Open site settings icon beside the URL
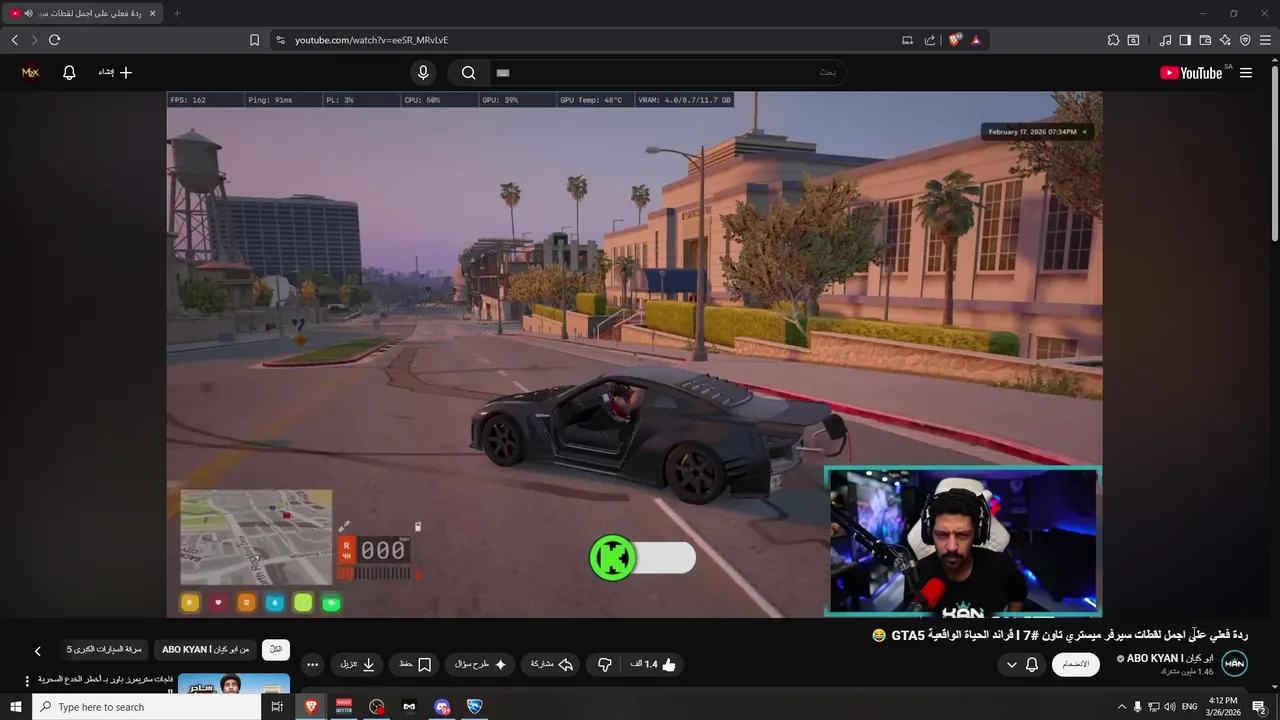The image size is (1280, 720). (x=280, y=40)
